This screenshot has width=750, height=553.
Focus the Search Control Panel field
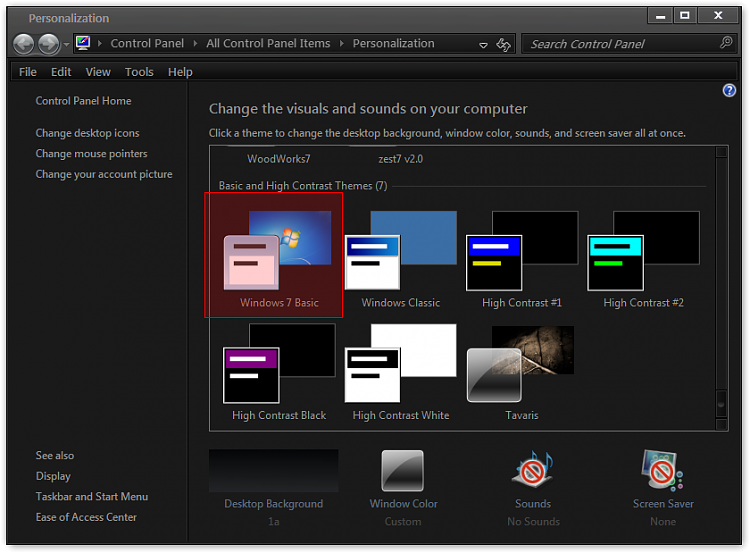pos(629,44)
